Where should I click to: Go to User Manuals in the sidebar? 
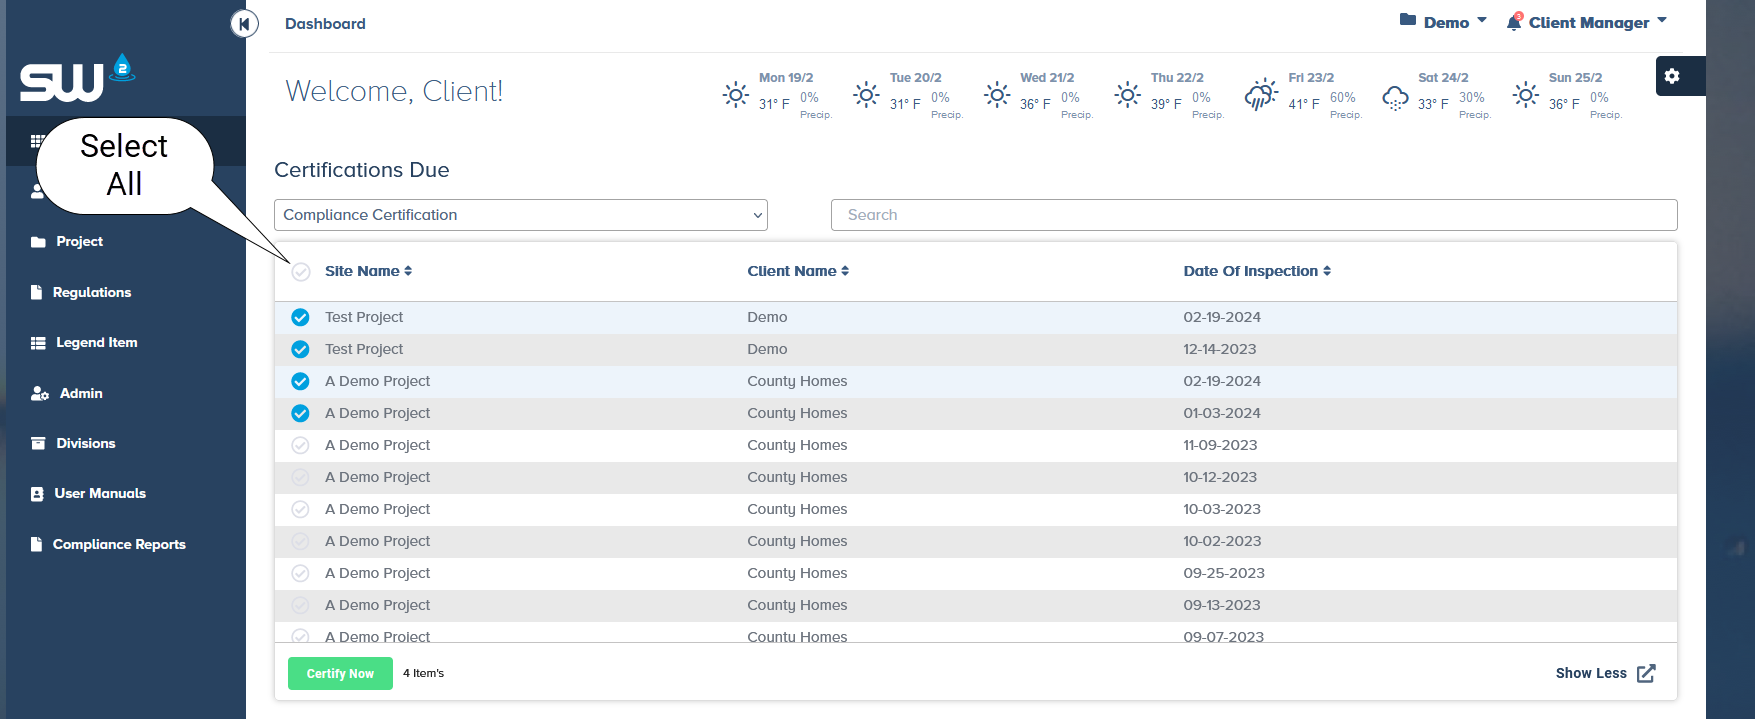(99, 493)
